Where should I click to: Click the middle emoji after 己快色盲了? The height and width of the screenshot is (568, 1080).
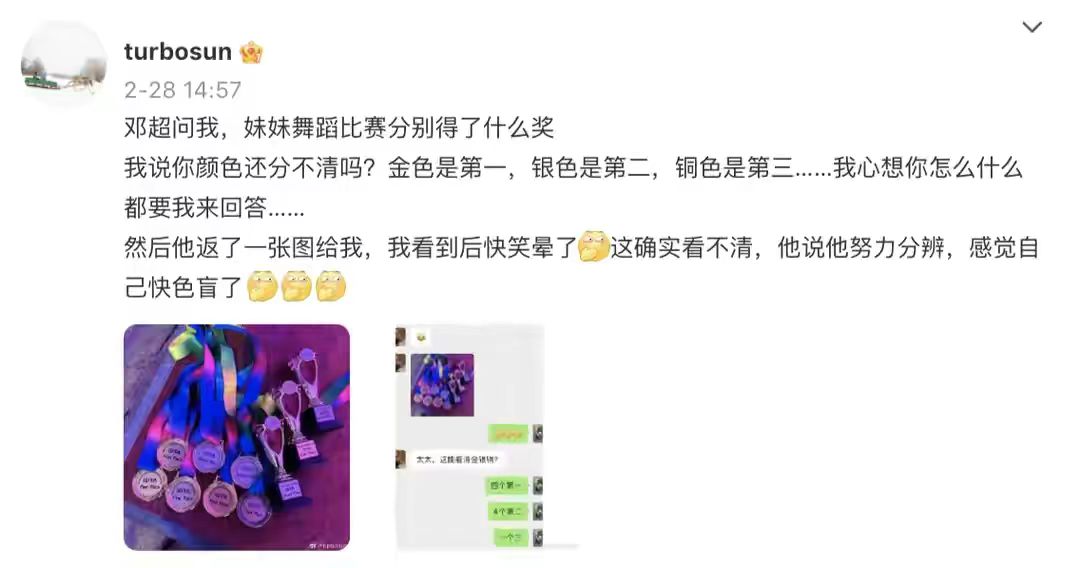click(296, 286)
